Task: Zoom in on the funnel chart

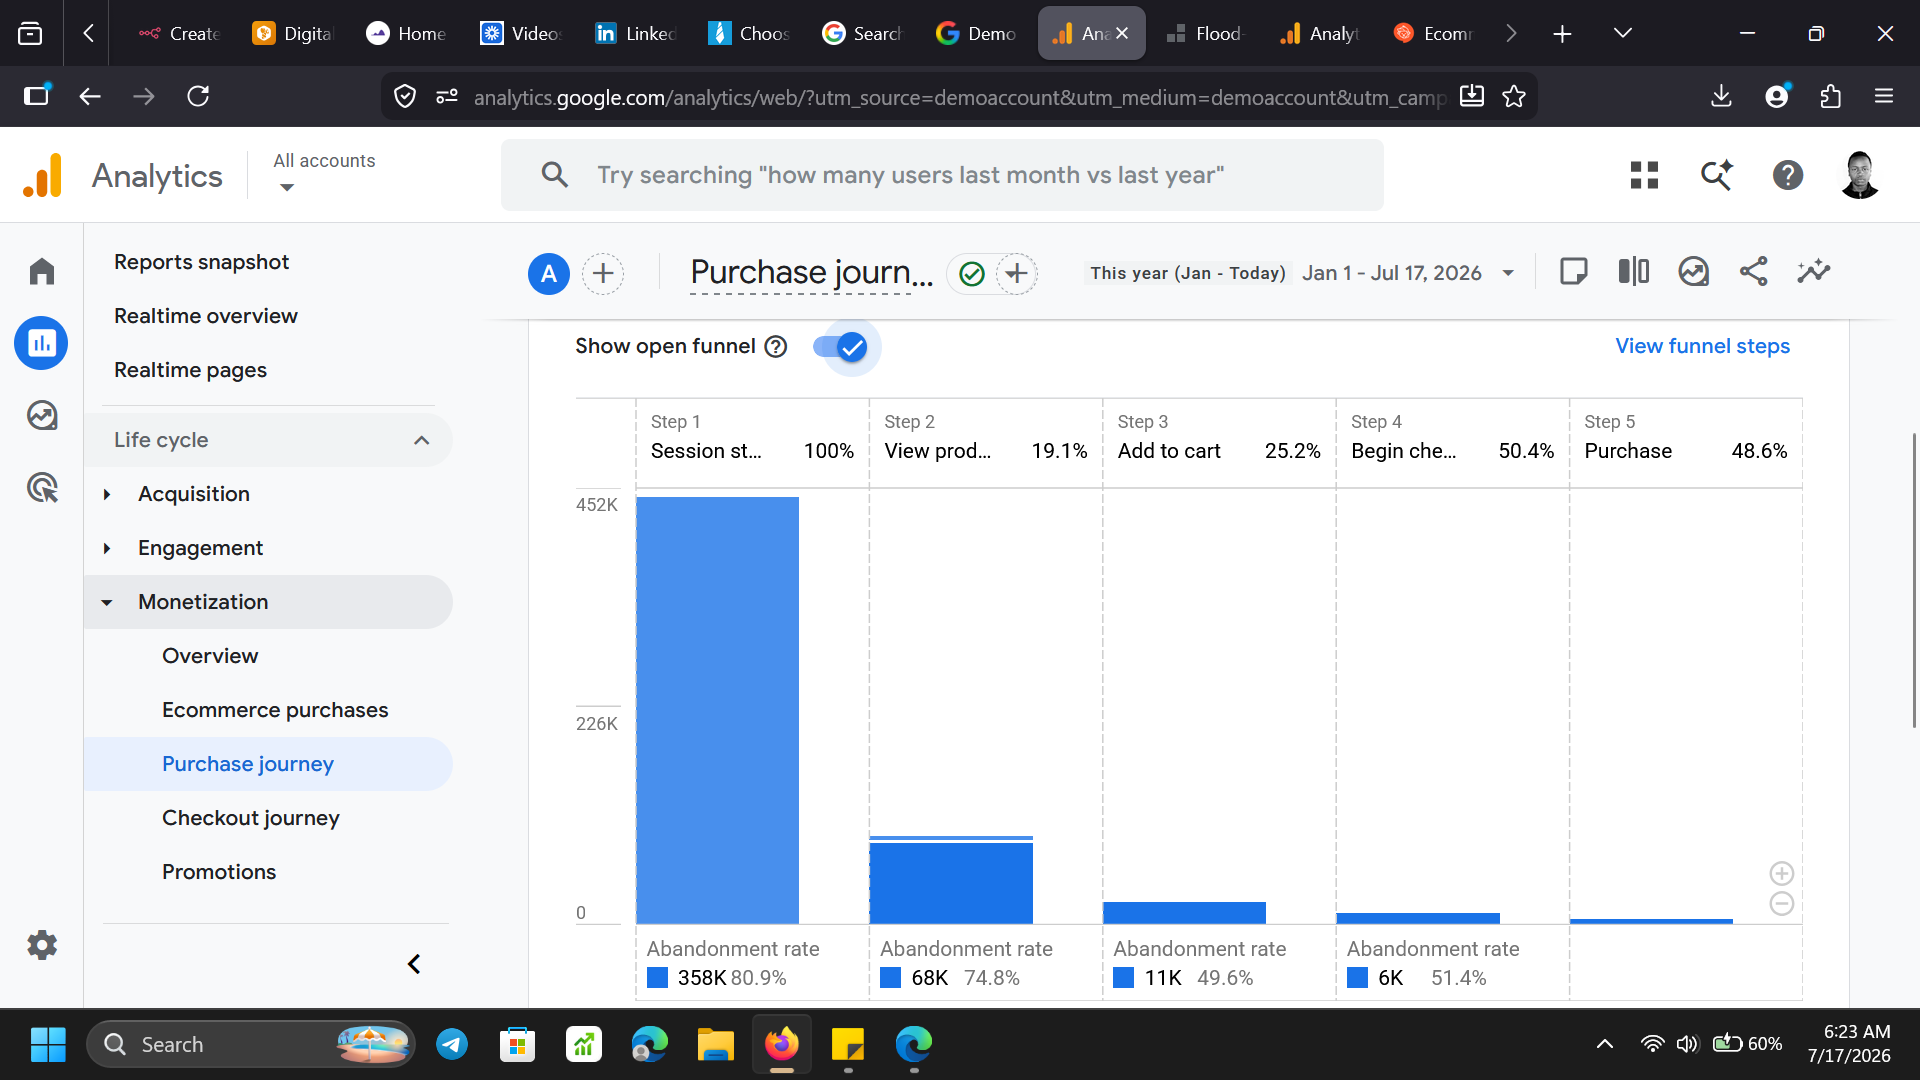Action: pyautogui.click(x=1782, y=873)
